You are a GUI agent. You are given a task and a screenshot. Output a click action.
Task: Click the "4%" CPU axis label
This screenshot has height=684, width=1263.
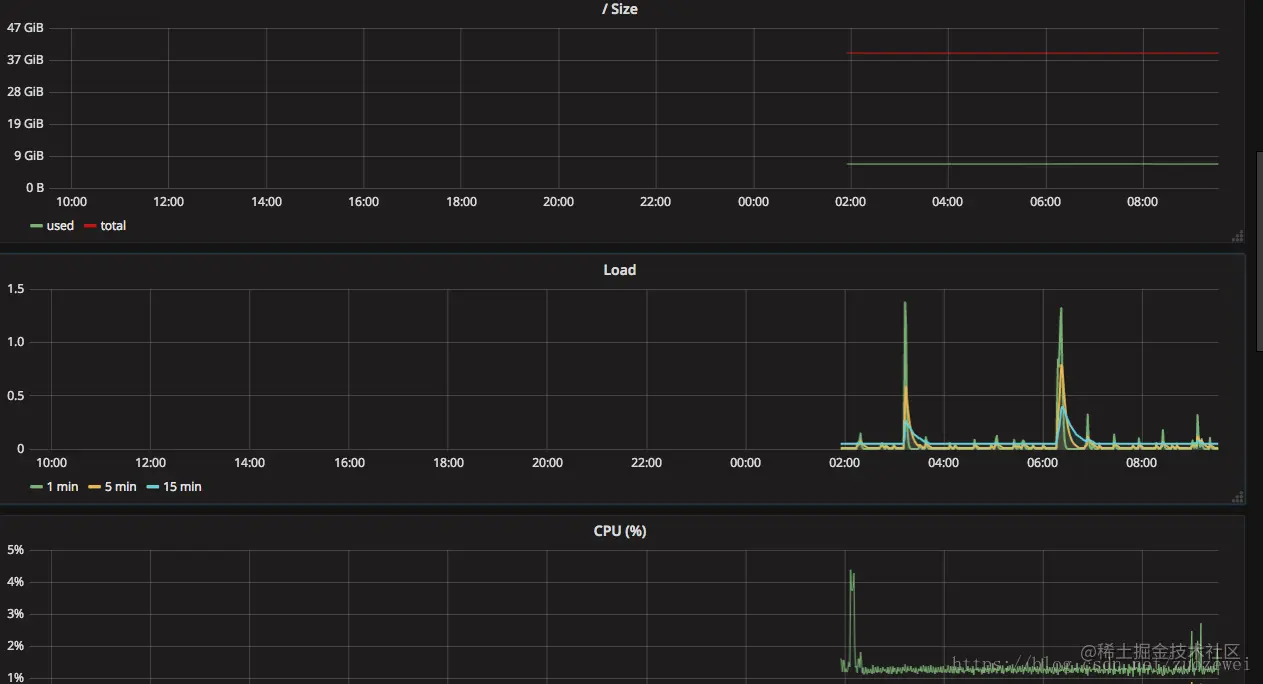click(15, 582)
